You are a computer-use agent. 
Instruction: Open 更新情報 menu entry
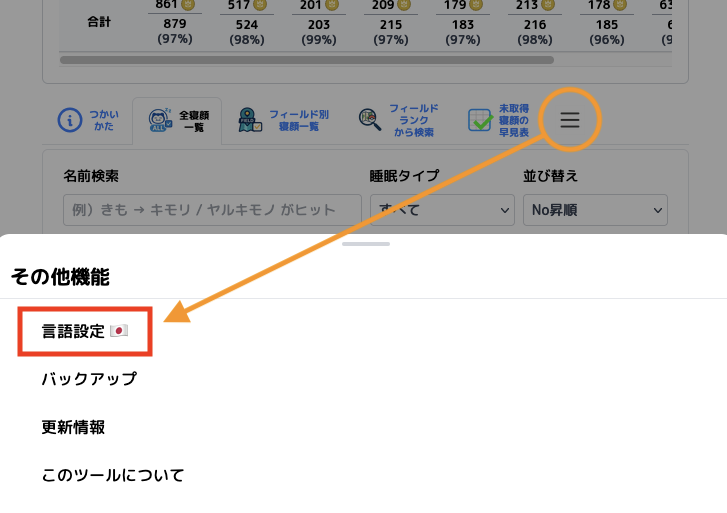coord(73,427)
